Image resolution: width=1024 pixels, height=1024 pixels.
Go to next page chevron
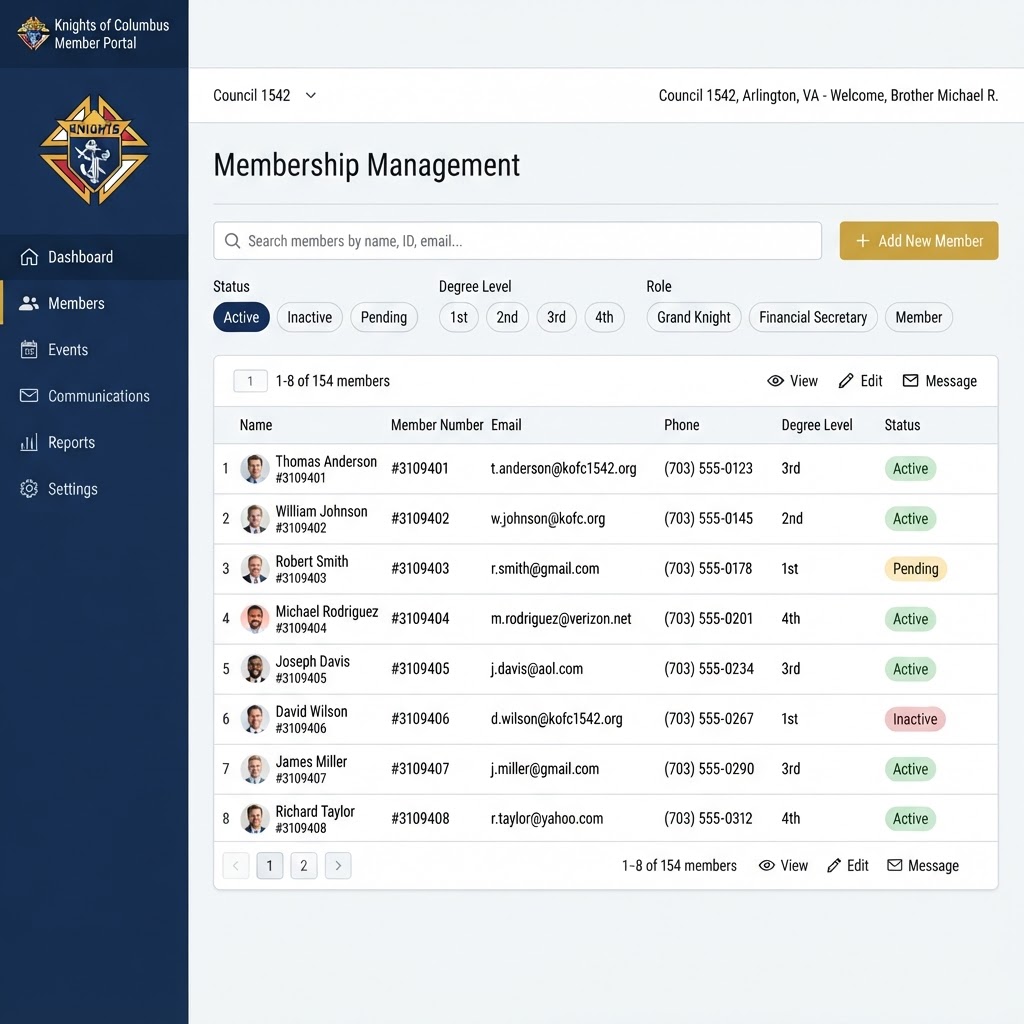click(x=338, y=865)
